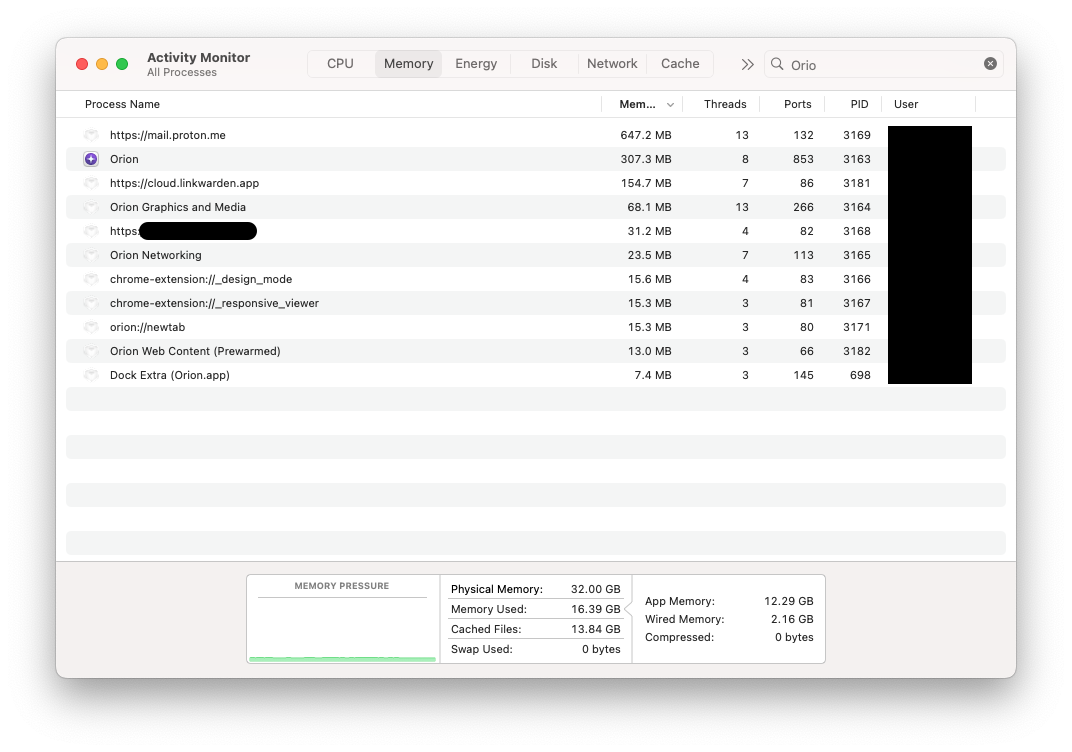Clear the search field using the X button
Image resolution: width=1072 pixels, height=752 pixels.
tap(990, 63)
